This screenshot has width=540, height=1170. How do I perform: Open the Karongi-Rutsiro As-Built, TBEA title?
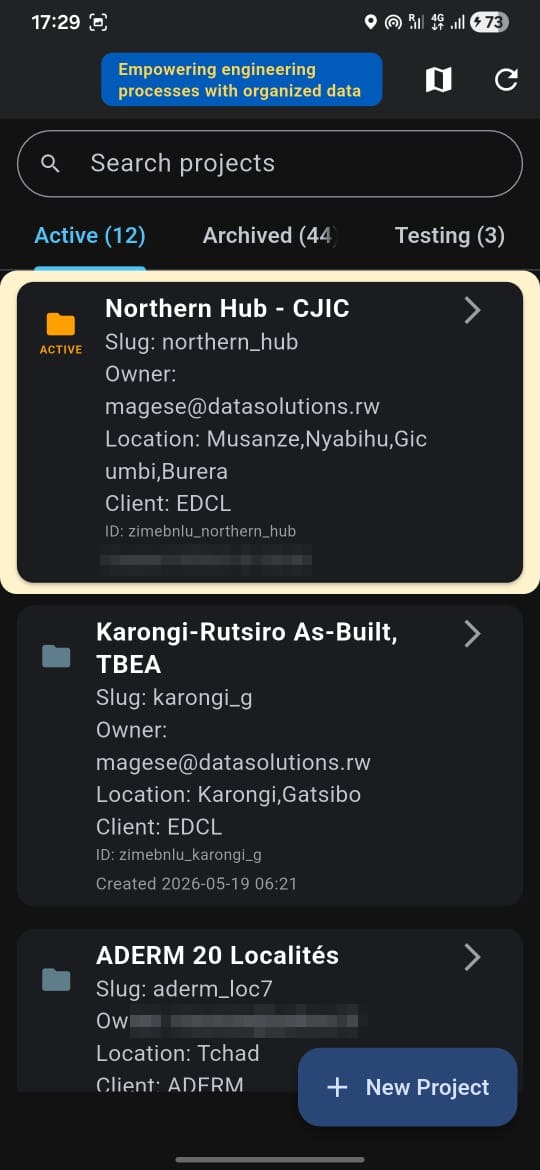click(247, 648)
